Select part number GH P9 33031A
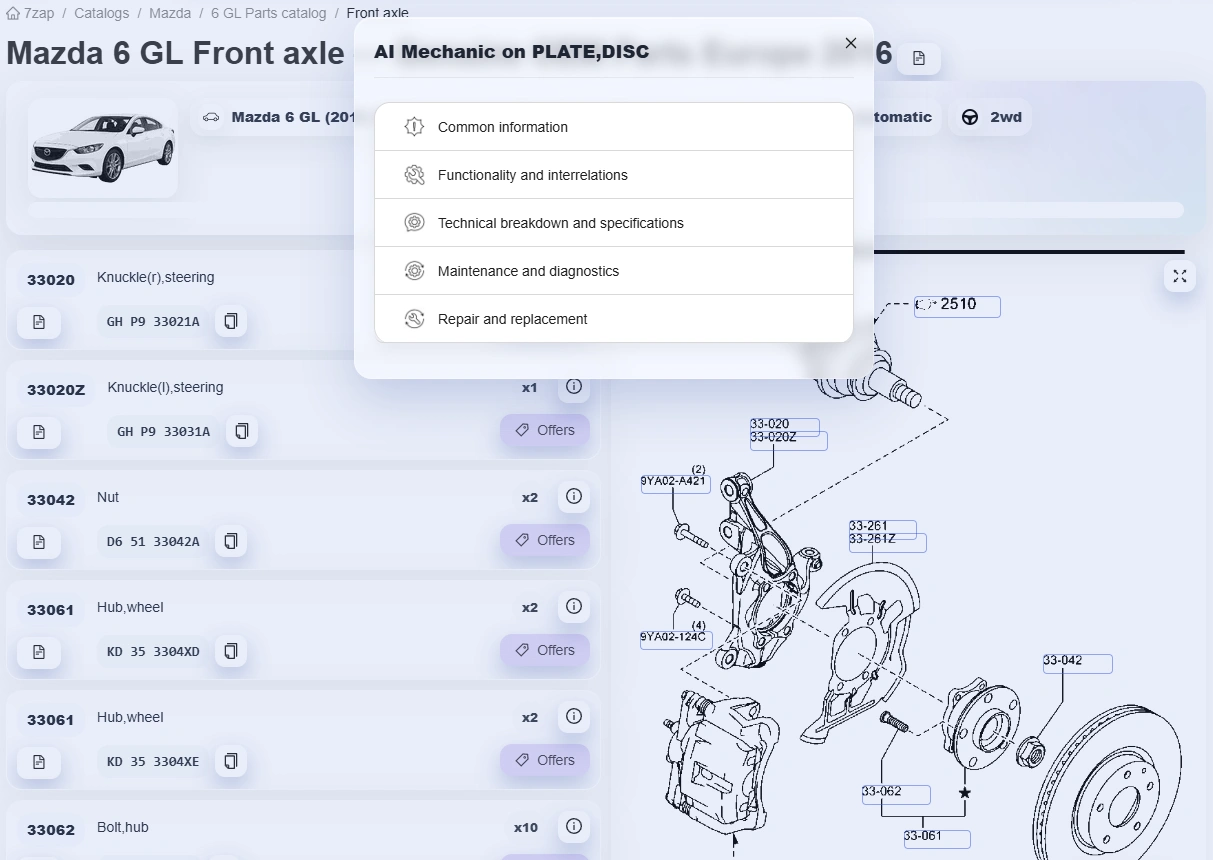 pyautogui.click(x=163, y=432)
